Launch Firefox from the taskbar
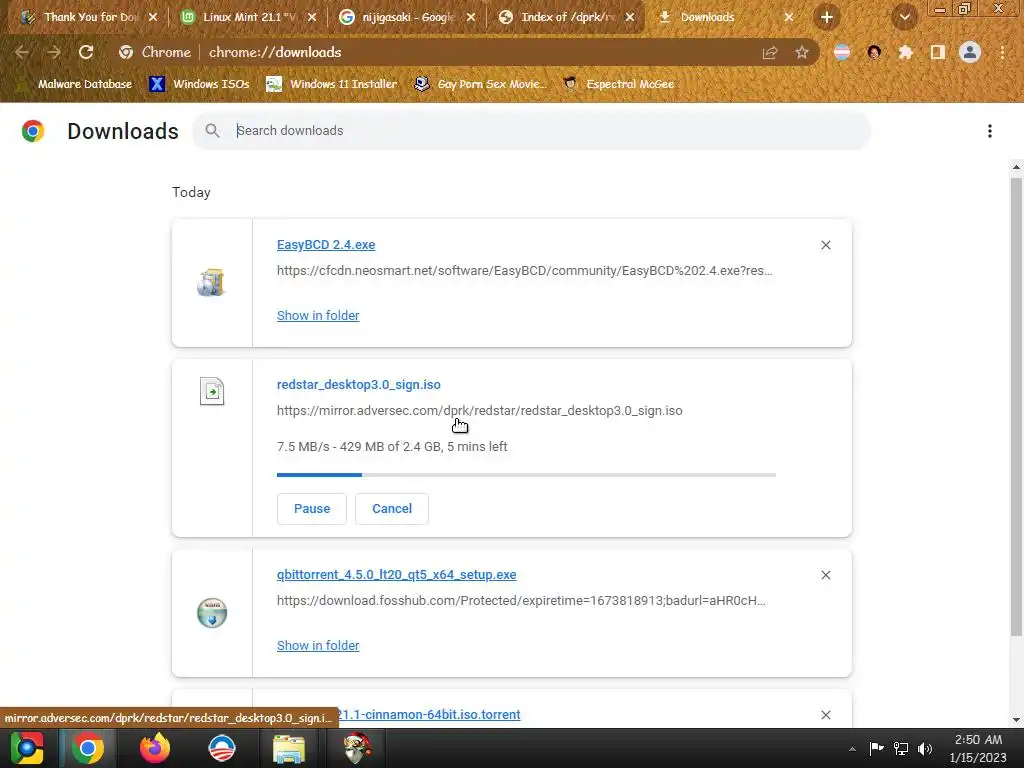This screenshot has height=768, width=1024. (155, 748)
